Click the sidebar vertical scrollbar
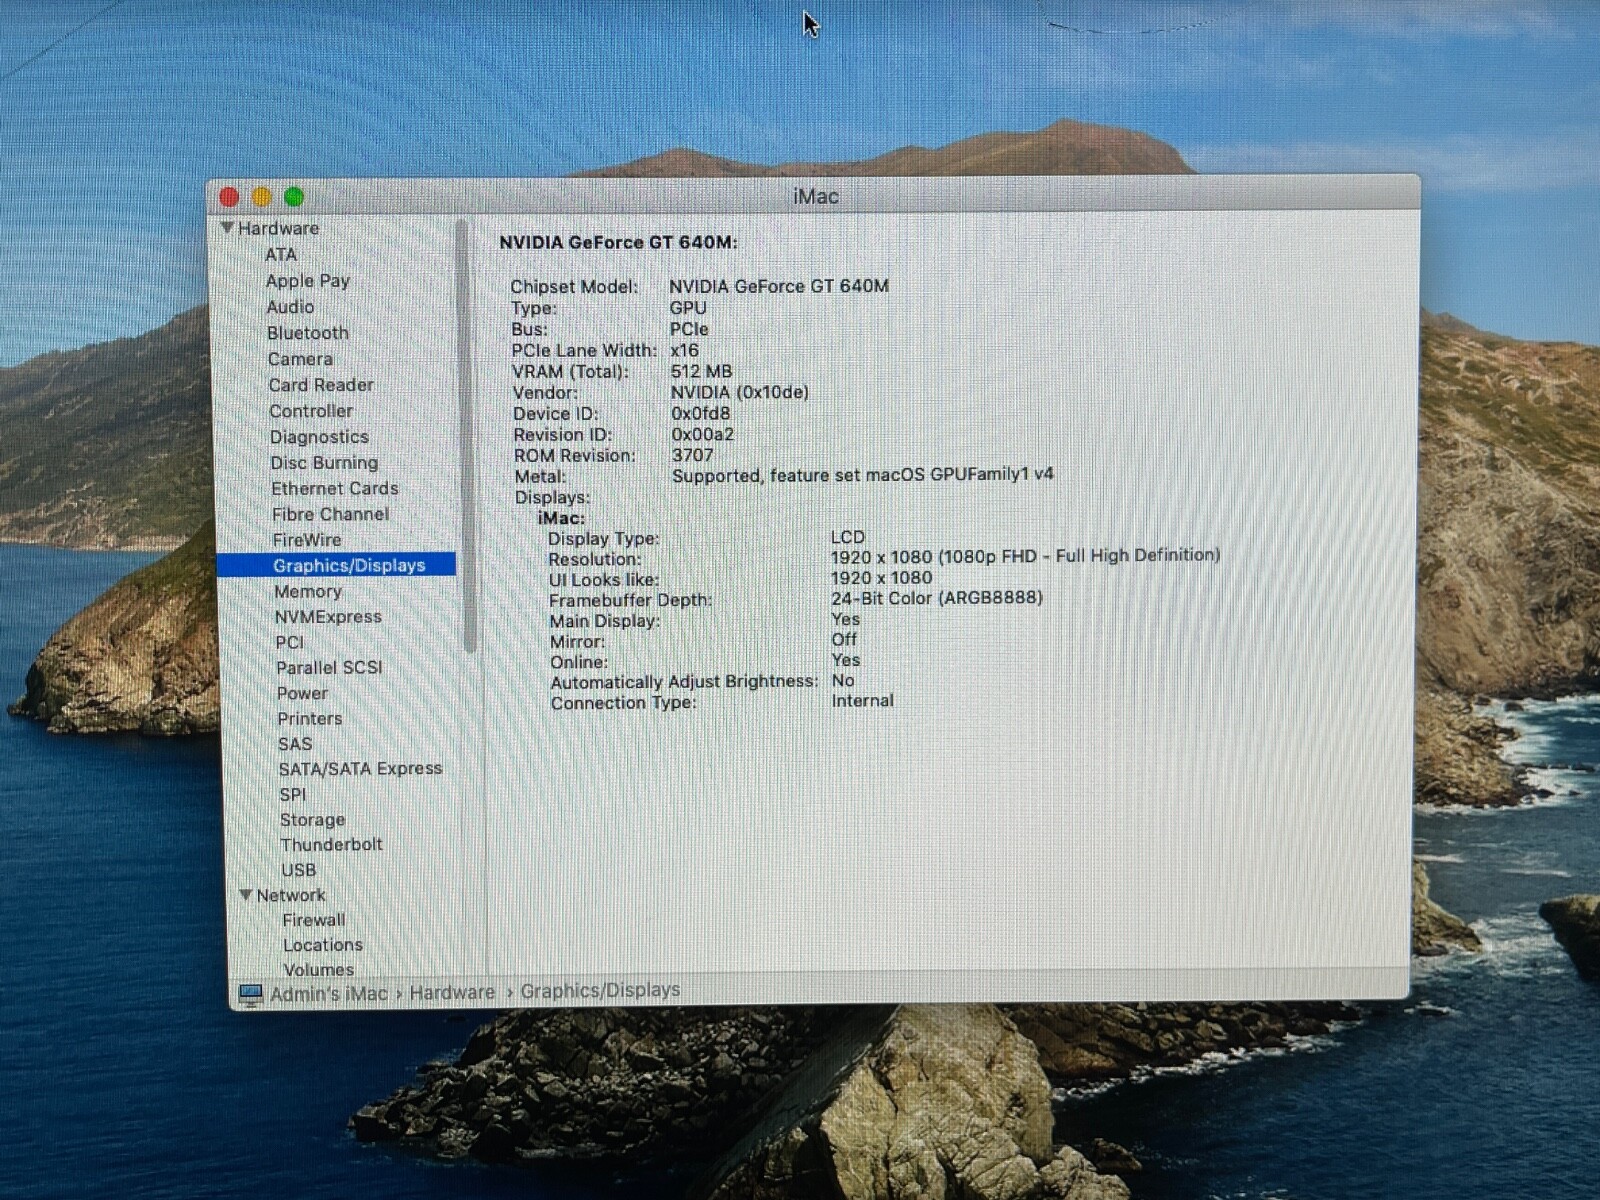Image resolution: width=1600 pixels, height=1200 pixels. tap(464, 435)
